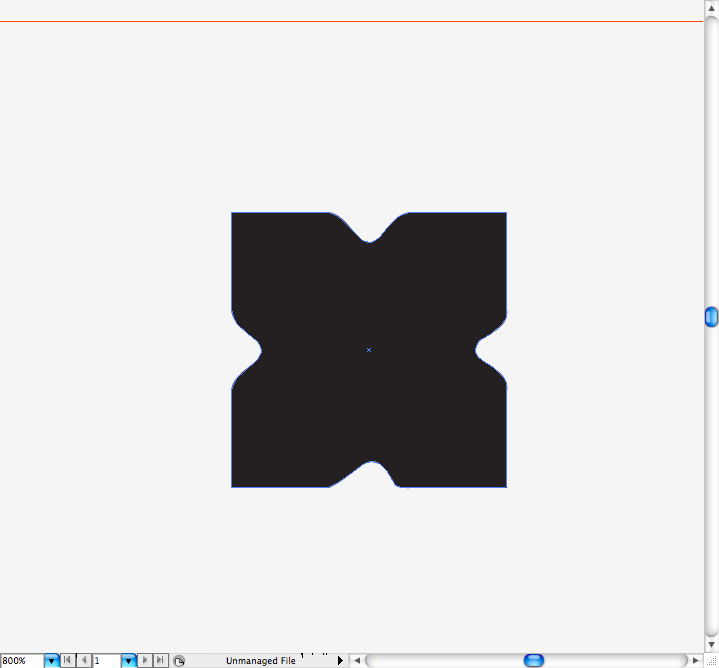Go to the previous artboard
719x668 pixels.
[84, 660]
